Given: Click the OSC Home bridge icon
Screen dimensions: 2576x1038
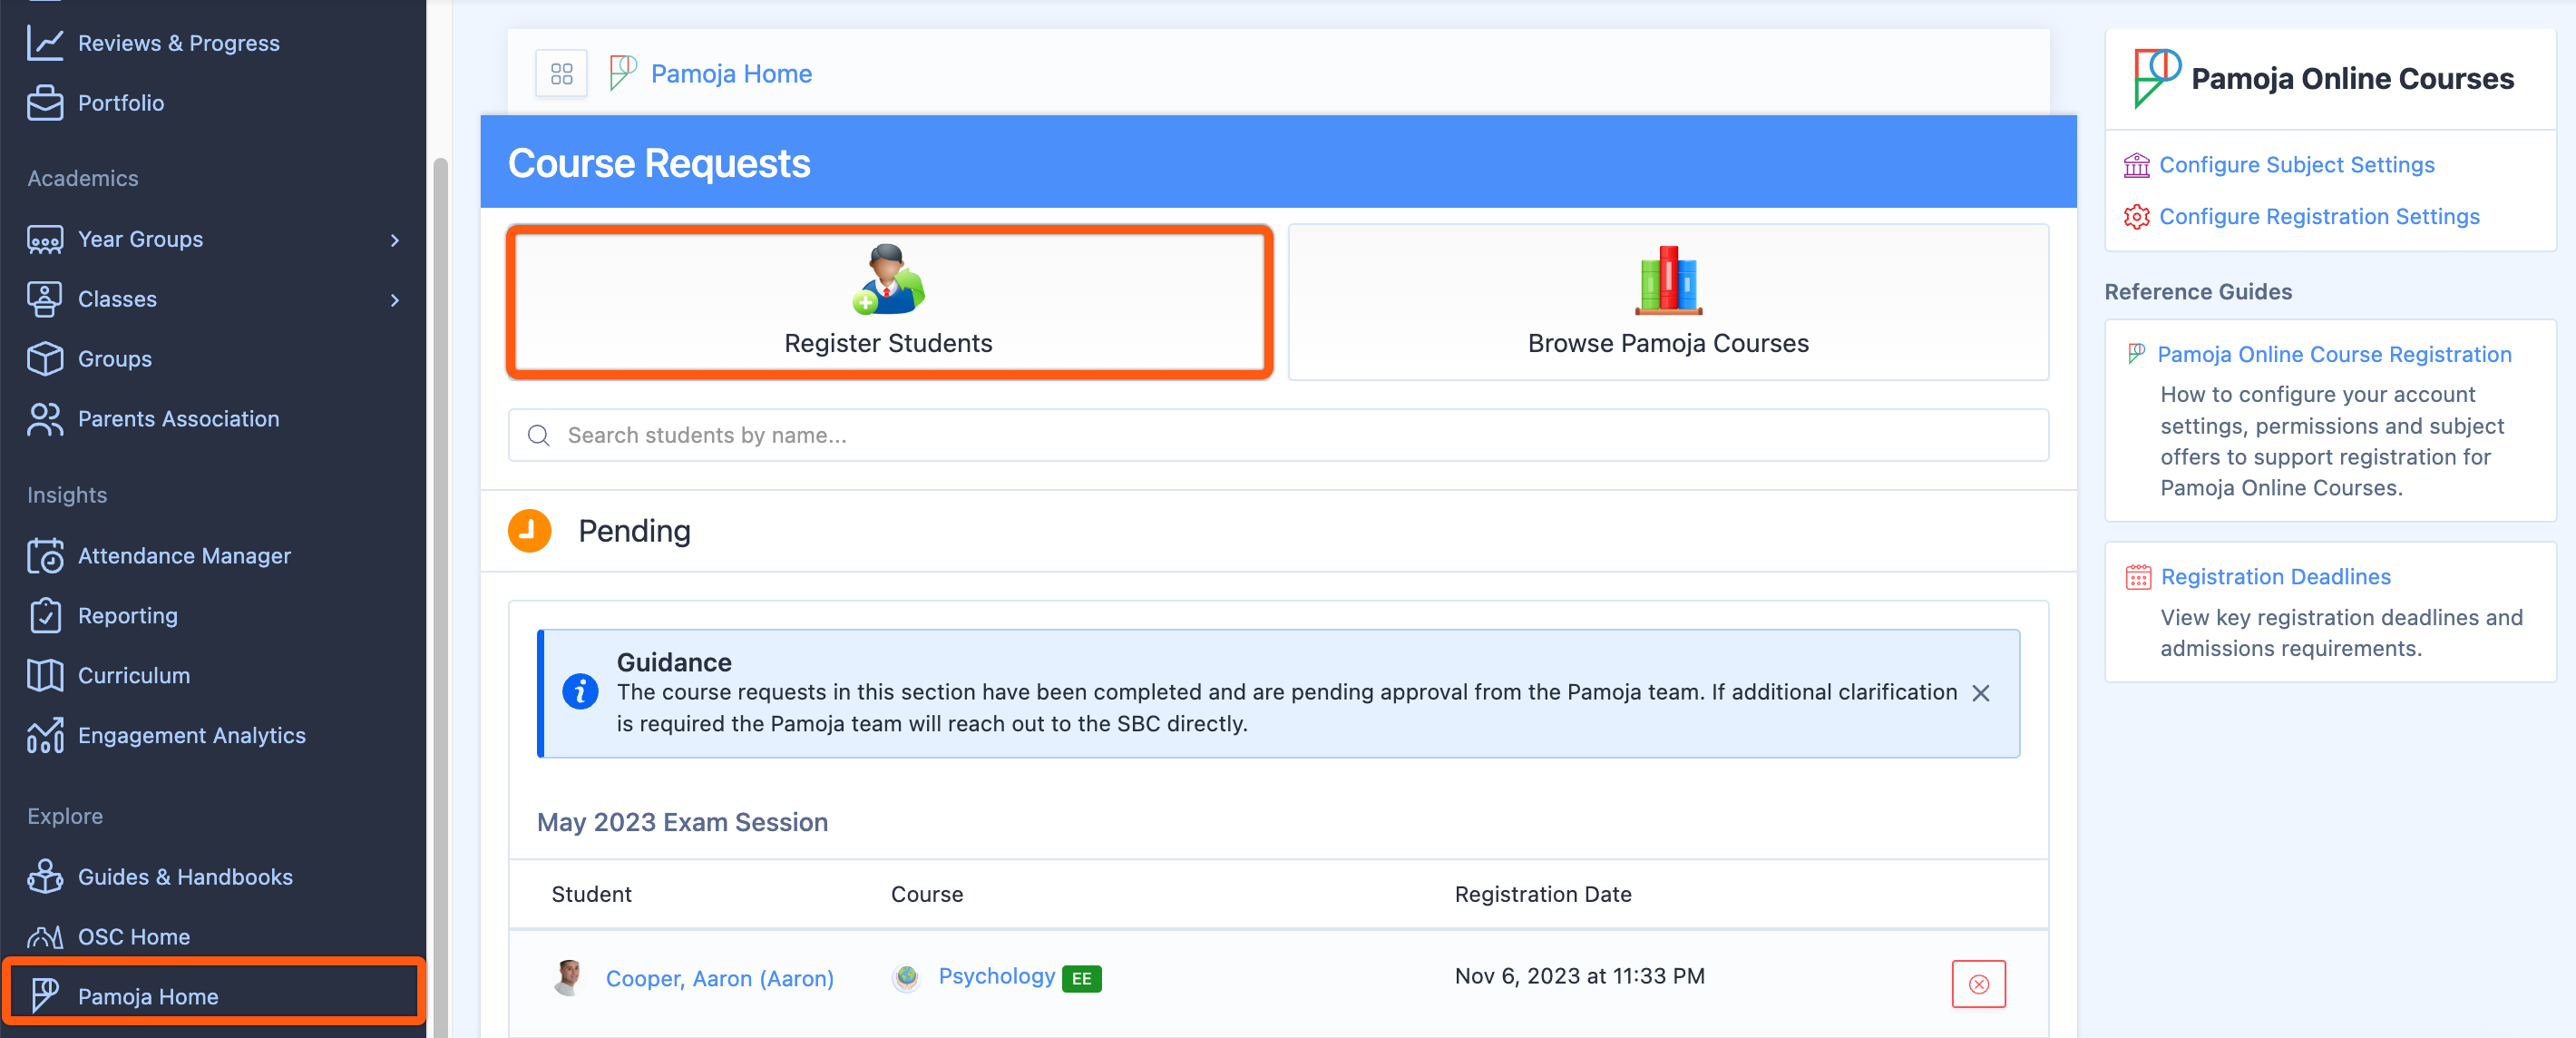Looking at the screenshot, I should coord(45,937).
